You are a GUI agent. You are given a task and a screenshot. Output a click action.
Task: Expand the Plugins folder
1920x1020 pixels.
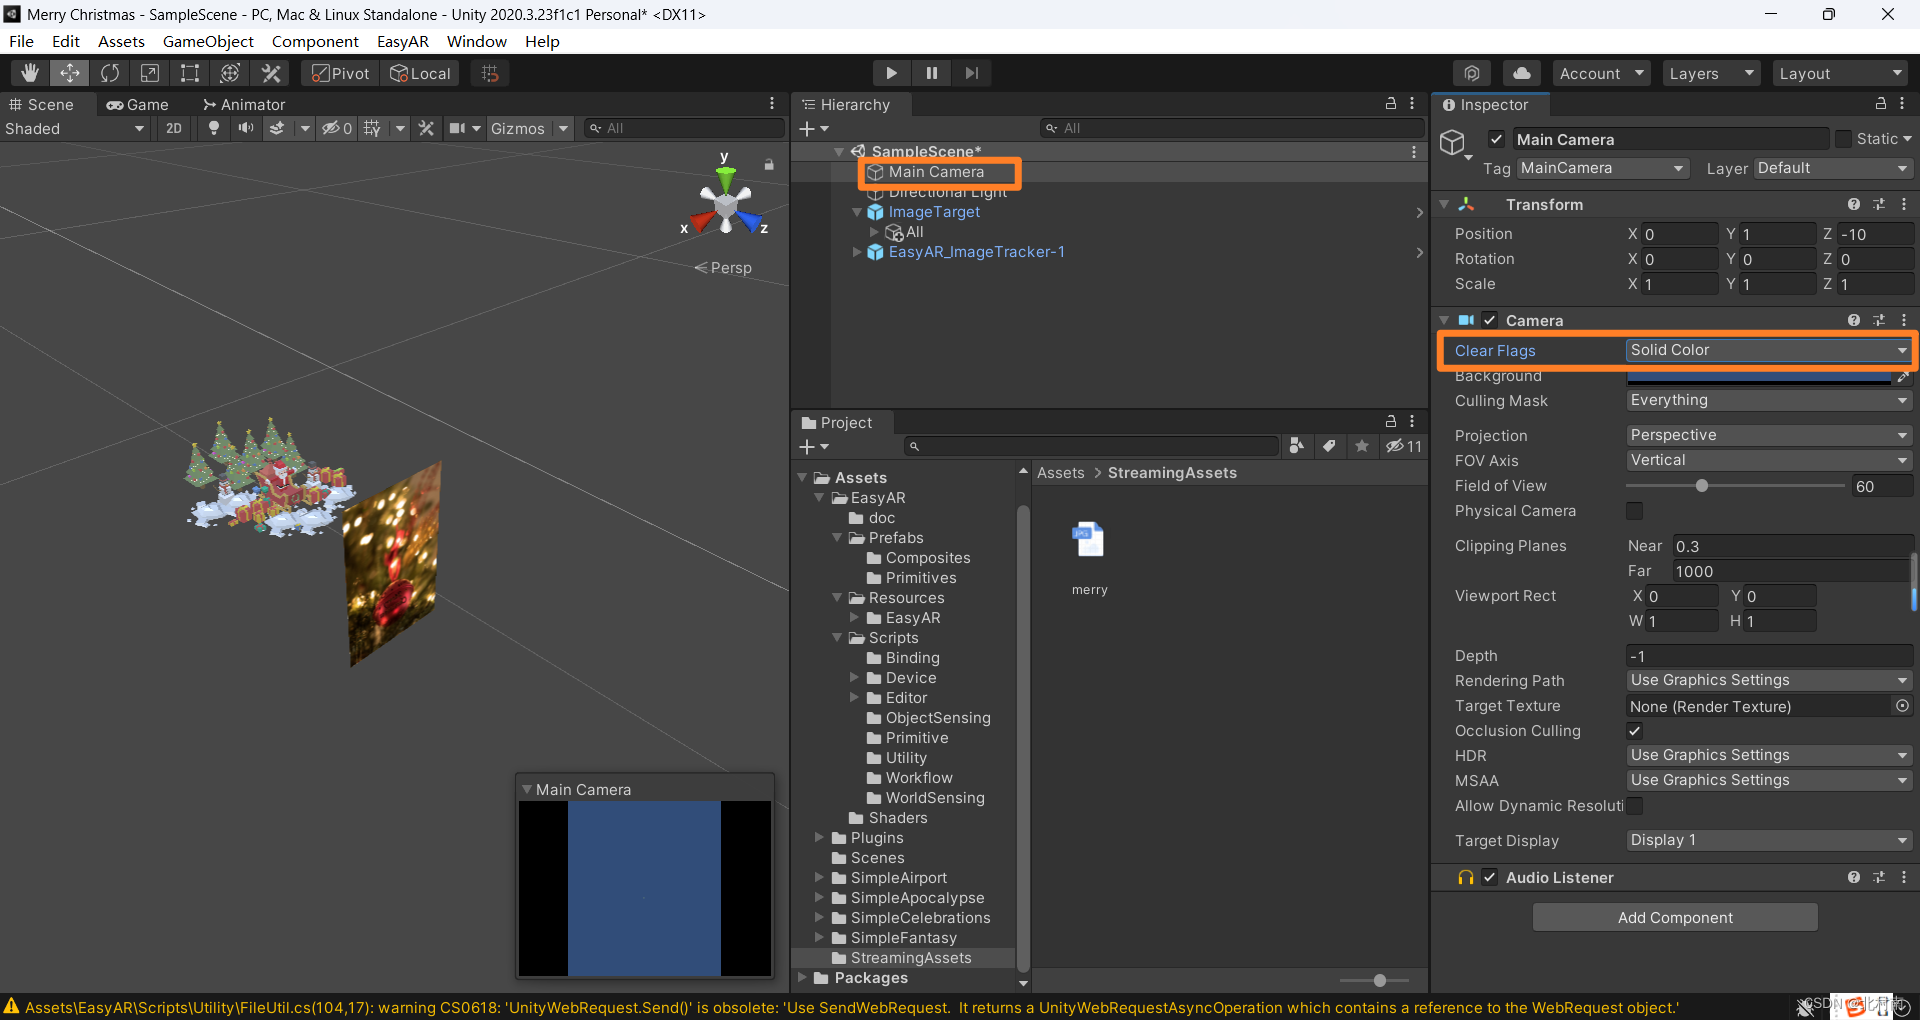pyautogui.click(x=819, y=837)
